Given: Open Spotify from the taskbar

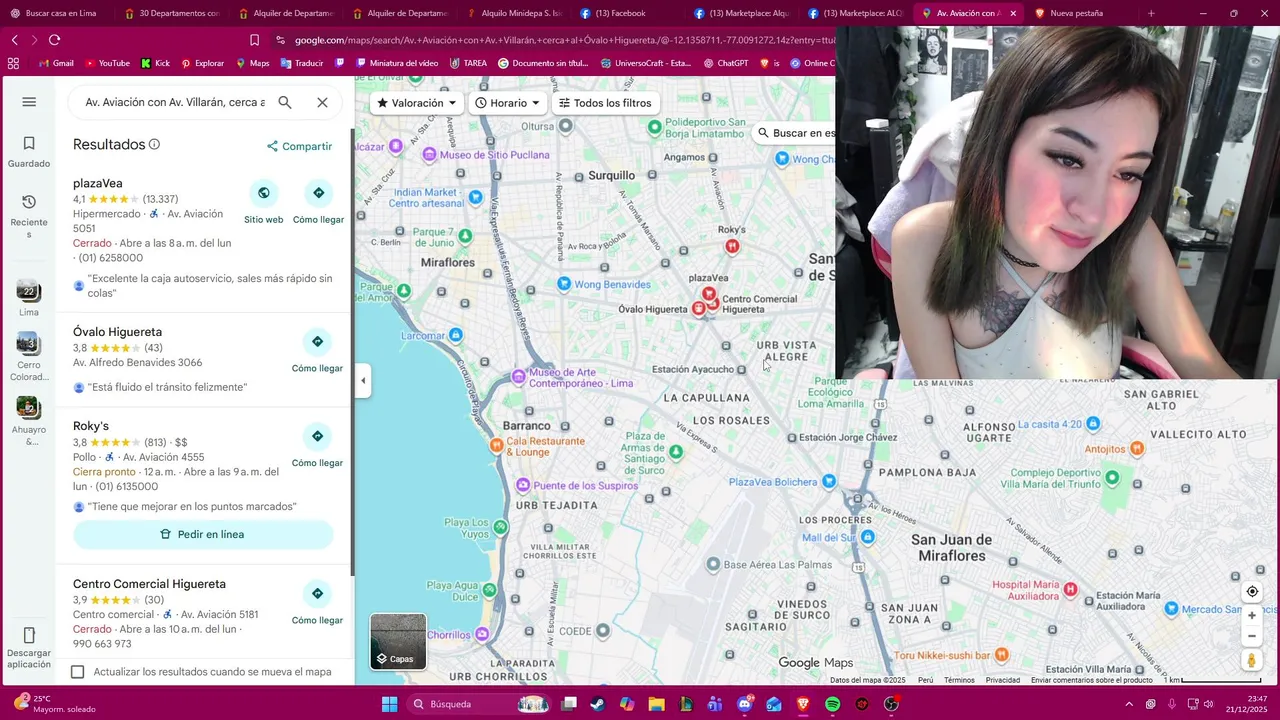Looking at the screenshot, I should pos(832,704).
